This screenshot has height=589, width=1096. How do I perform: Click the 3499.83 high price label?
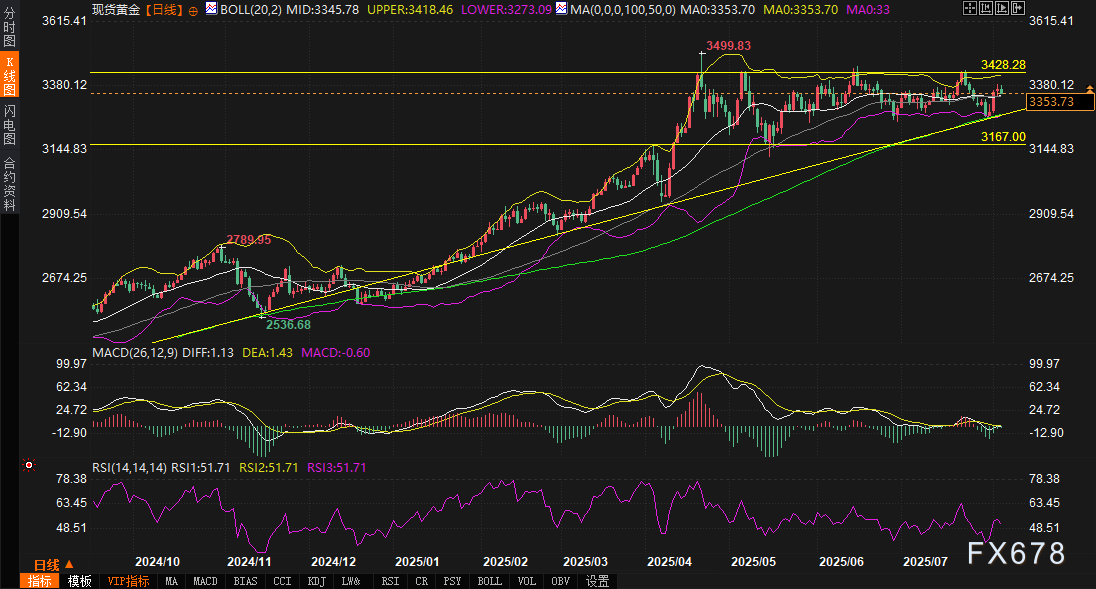coord(728,46)
